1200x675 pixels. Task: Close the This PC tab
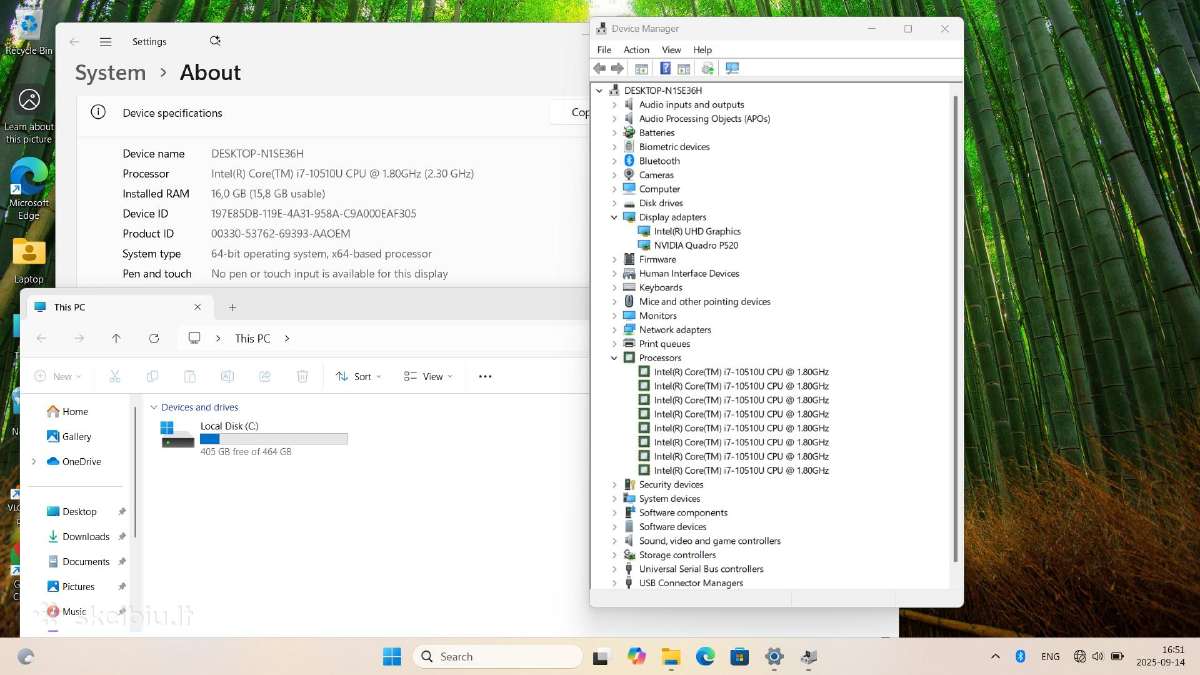point(197,307)
